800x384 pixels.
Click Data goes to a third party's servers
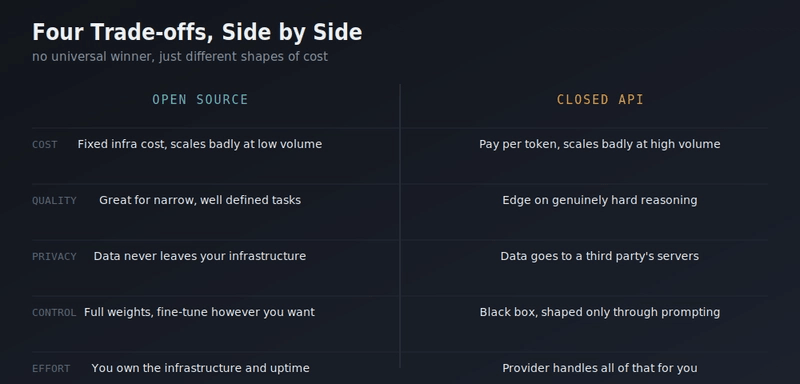pos(599,256)
